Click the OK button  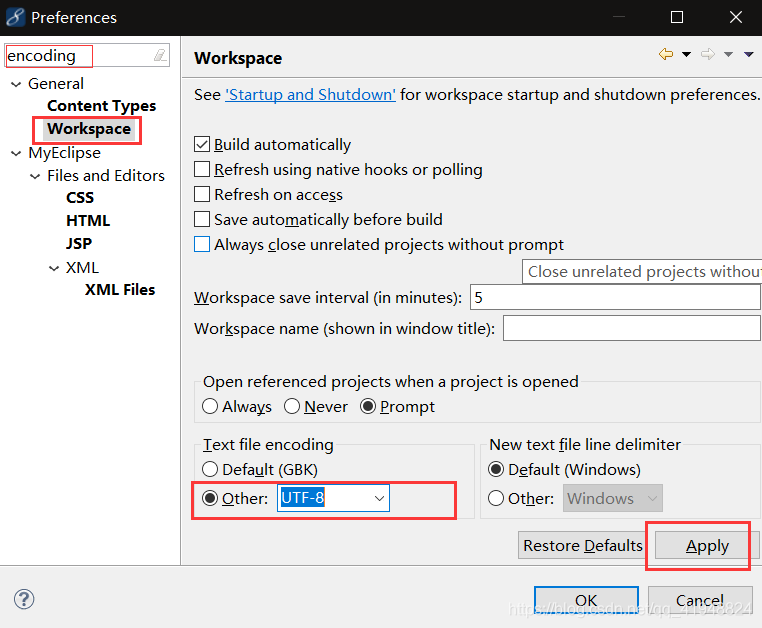click(x=587, y=600)
